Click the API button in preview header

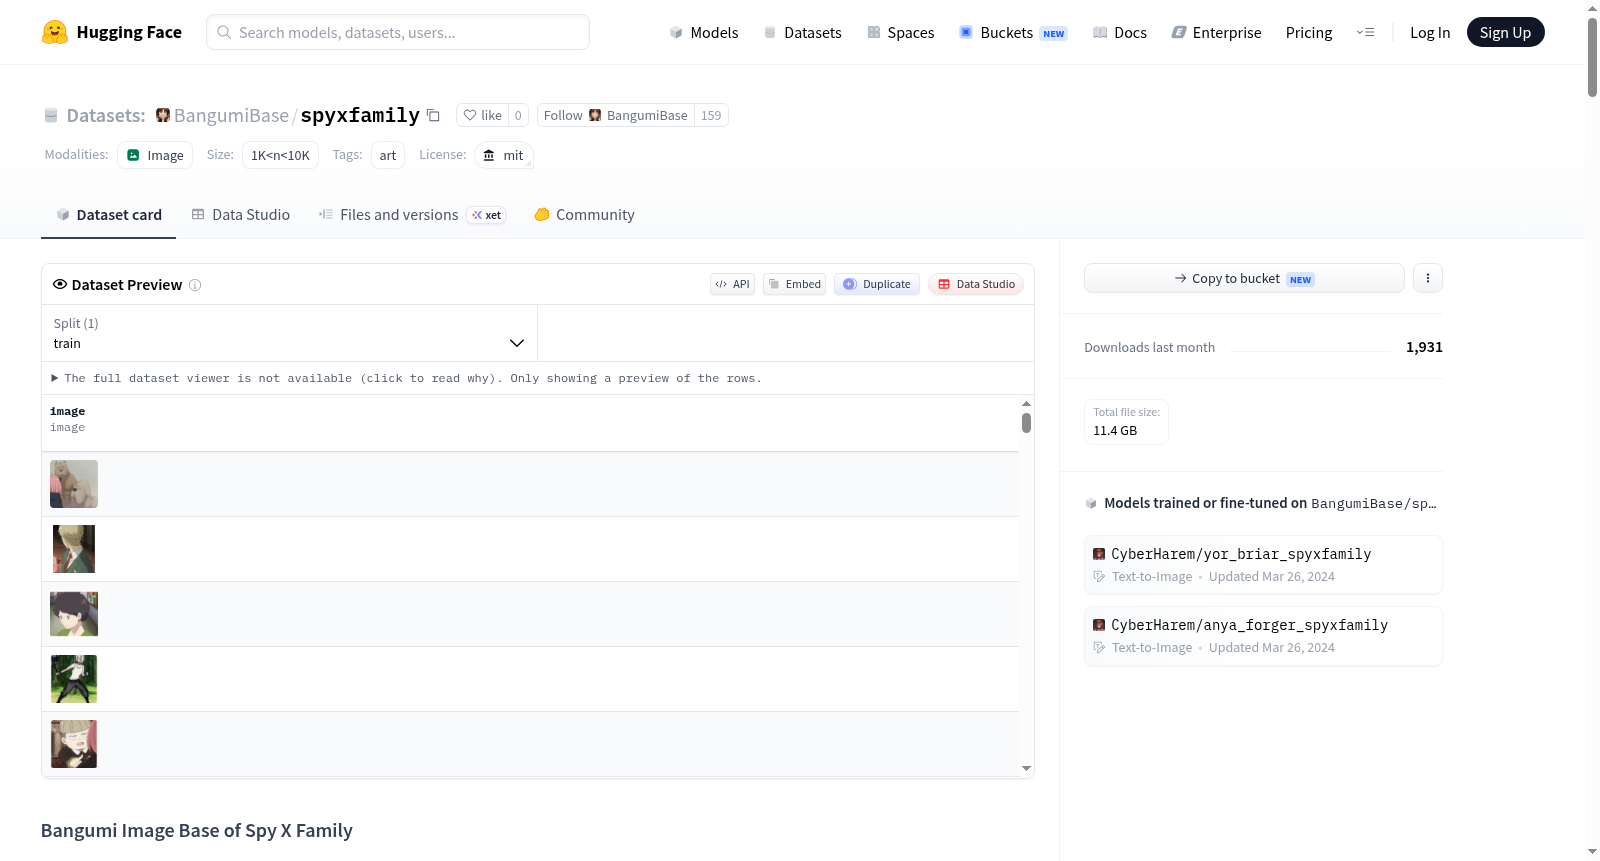coord(732,284)
